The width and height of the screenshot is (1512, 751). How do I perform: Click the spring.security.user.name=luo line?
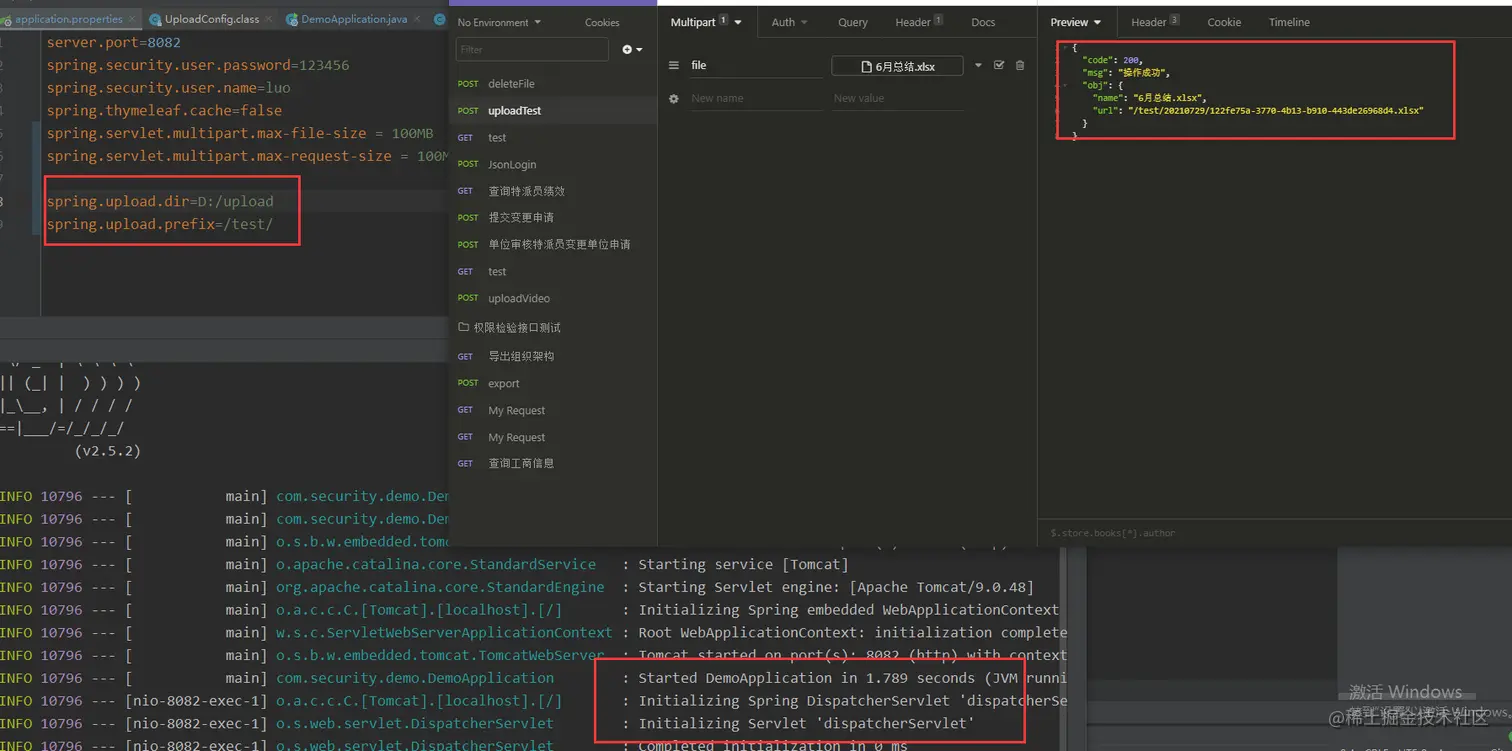click(x=169, y=88)
